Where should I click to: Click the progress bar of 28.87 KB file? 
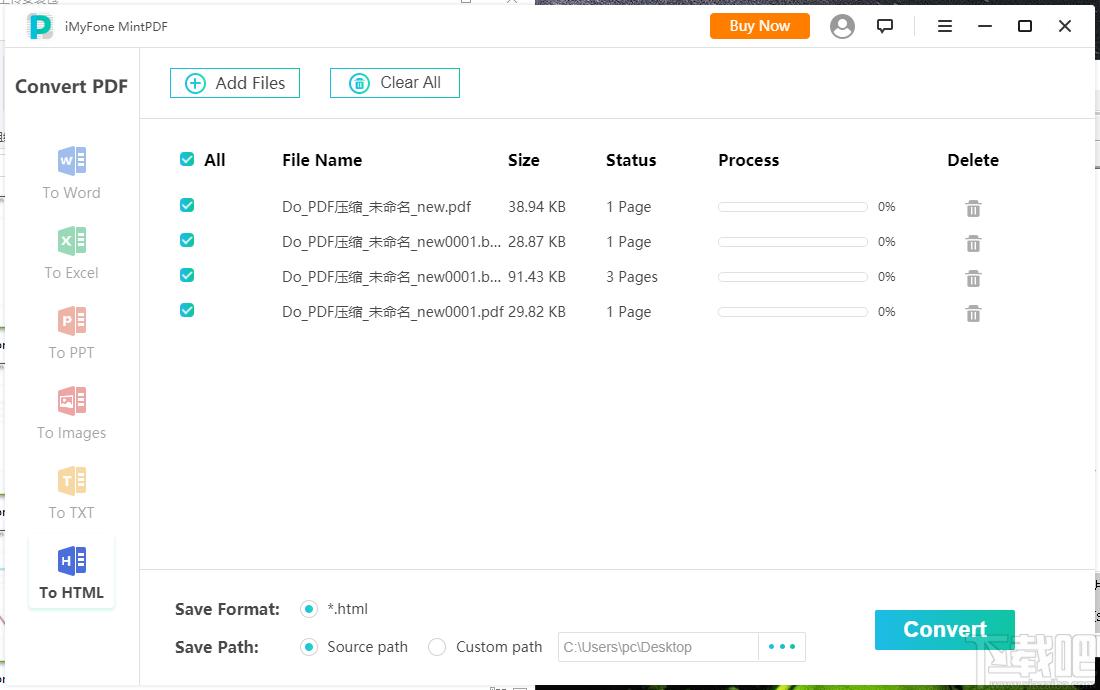(x=793, y=242)
